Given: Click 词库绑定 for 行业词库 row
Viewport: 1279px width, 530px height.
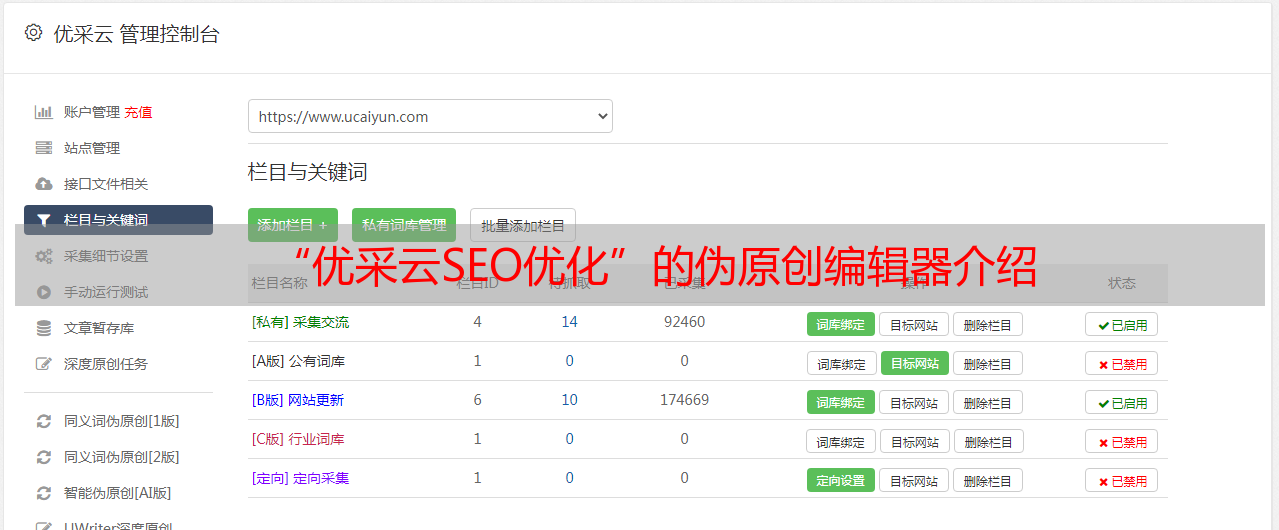Looking at the screenshot, I should tap(841, 441).
